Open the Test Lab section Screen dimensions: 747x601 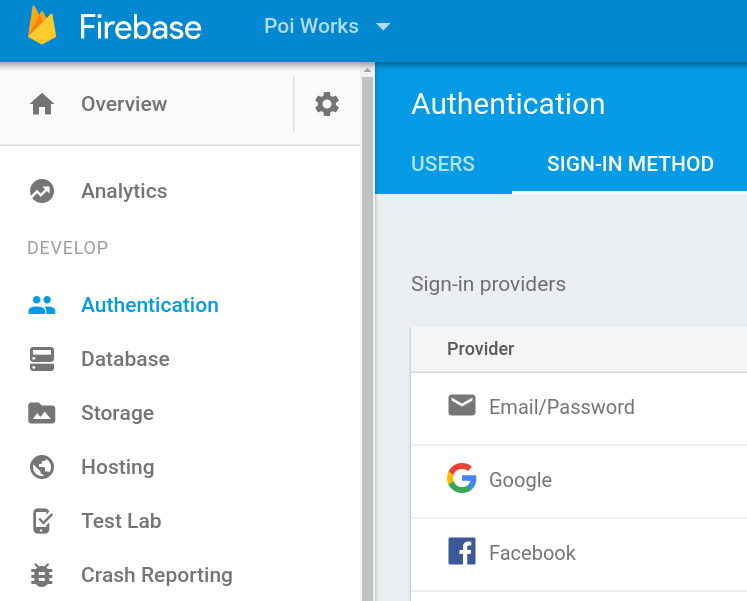pyautogui.click(x=121, y=521)
